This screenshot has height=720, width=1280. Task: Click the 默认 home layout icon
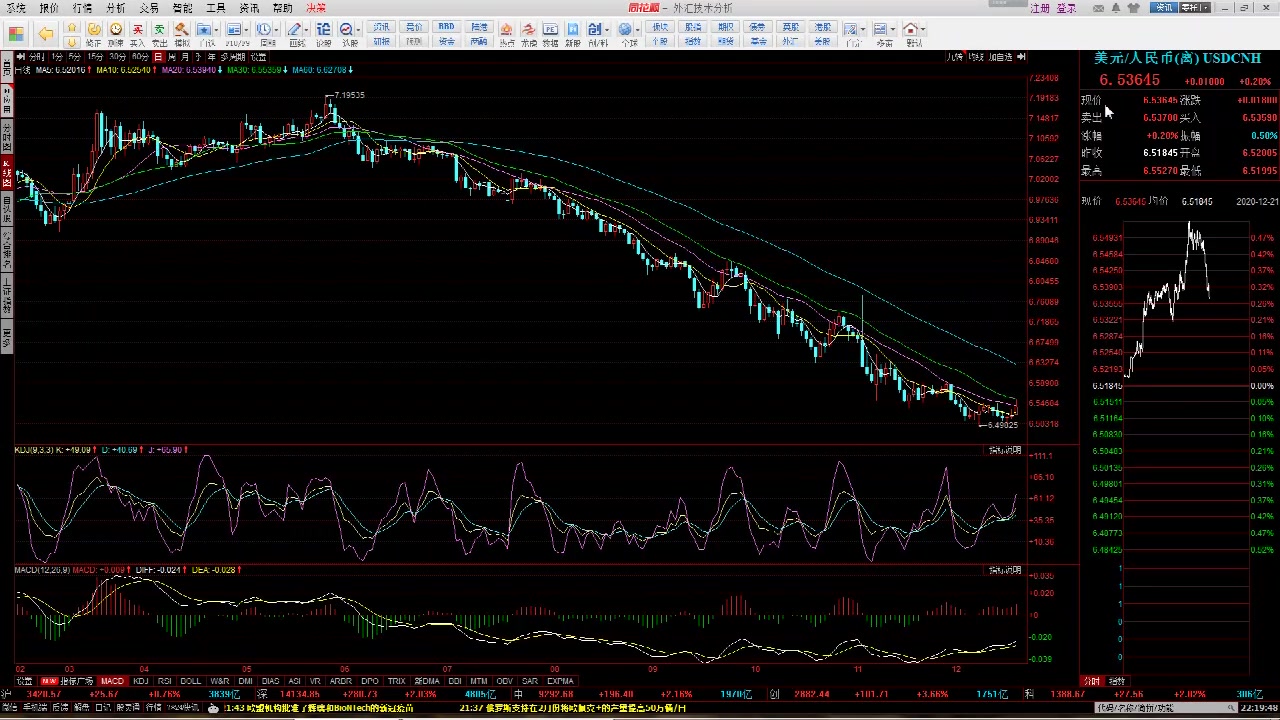[910, 29]
